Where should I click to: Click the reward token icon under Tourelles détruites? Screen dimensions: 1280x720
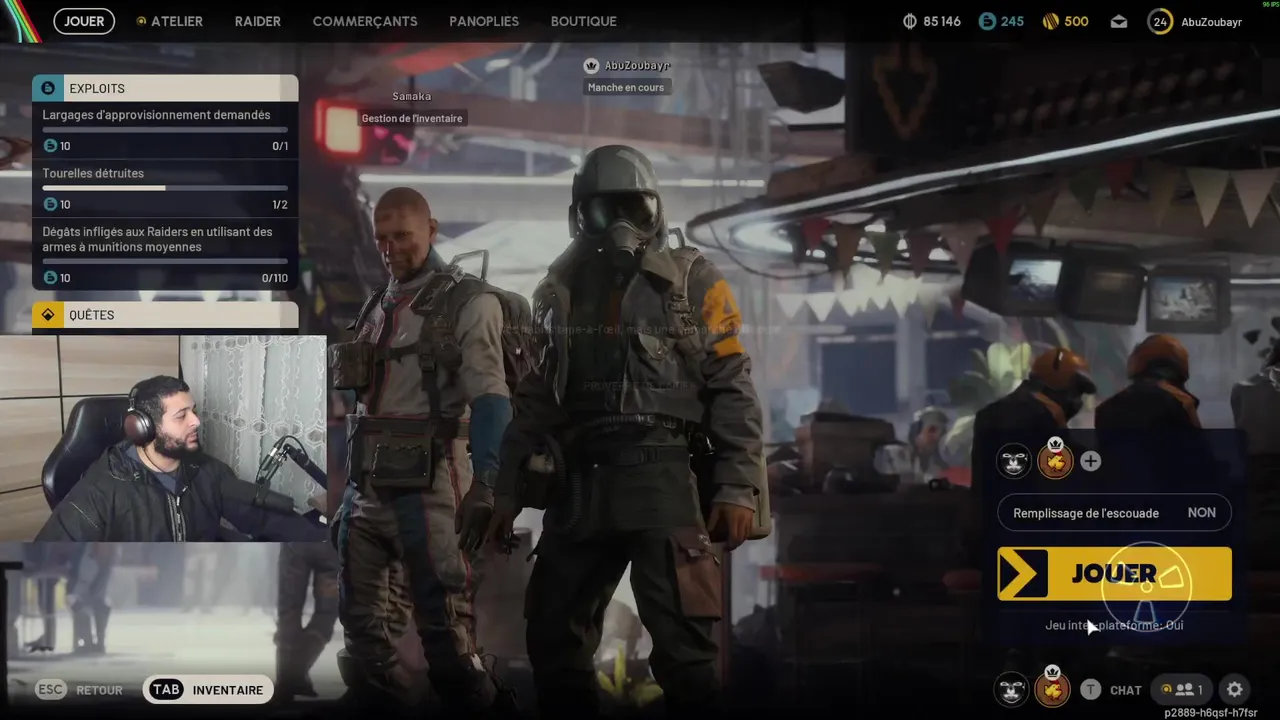coord(50,204)
